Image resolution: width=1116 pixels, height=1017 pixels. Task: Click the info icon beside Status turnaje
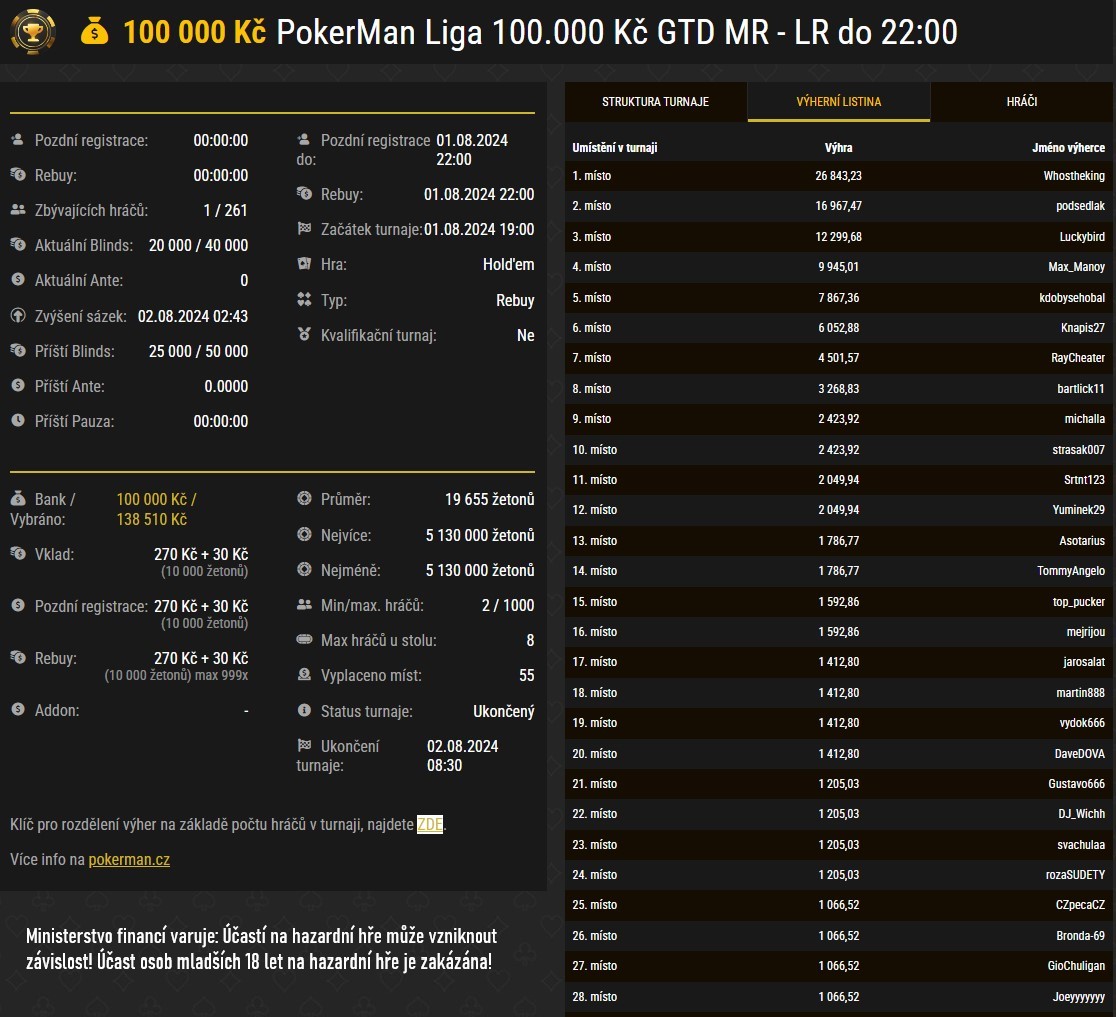point(304,710)
